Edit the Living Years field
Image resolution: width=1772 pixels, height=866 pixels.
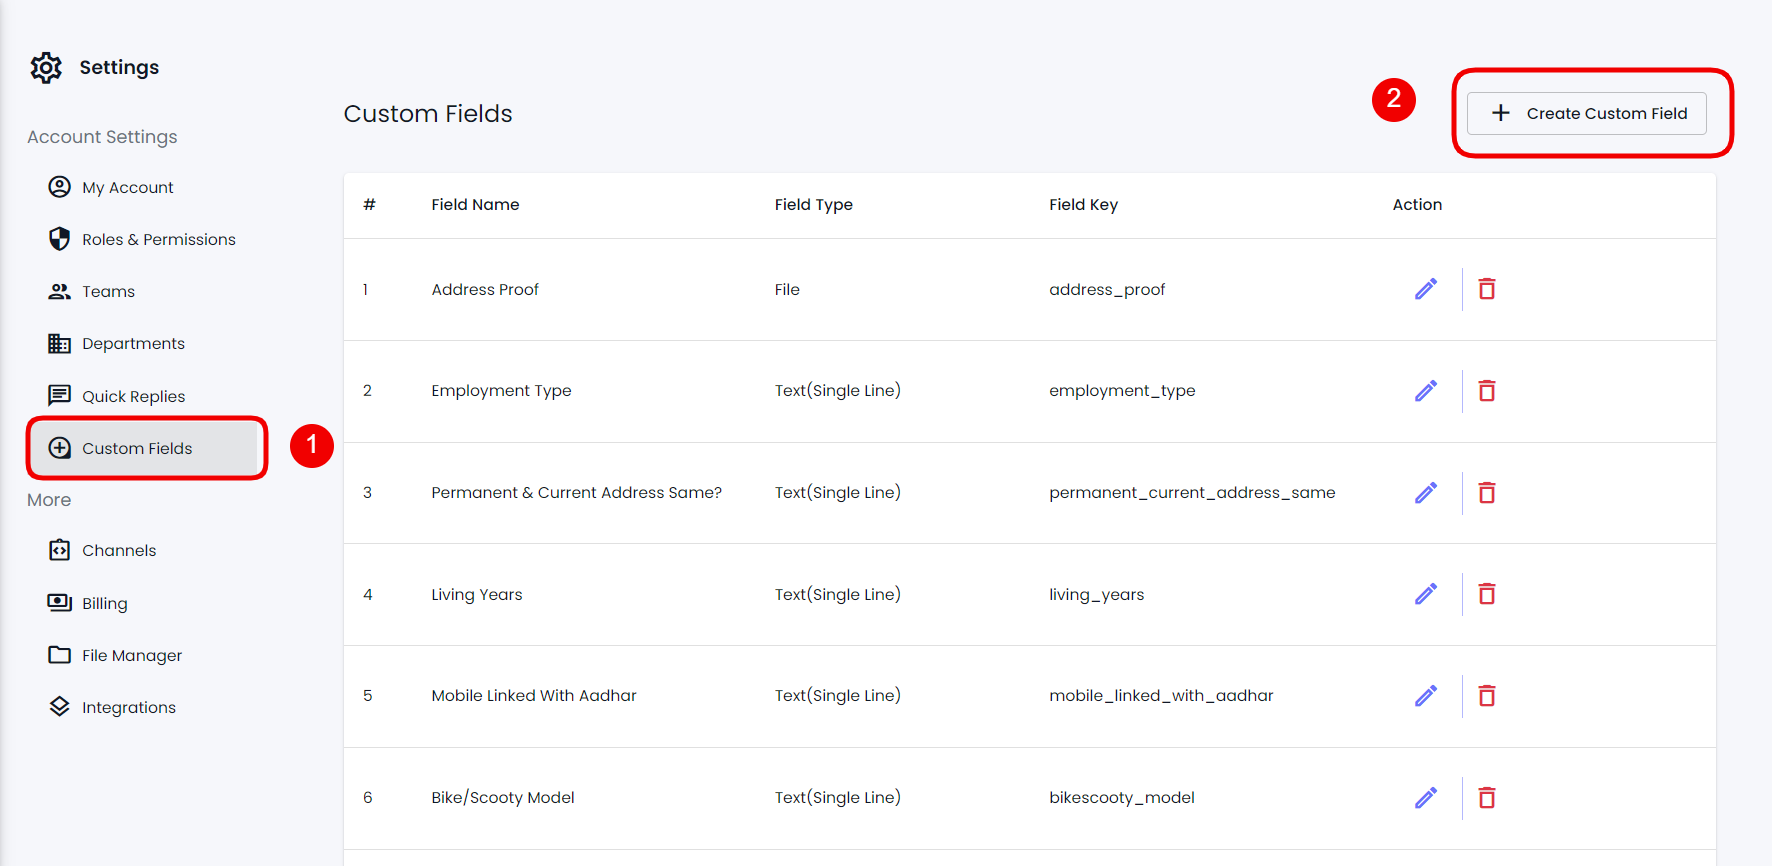pos(1426,594)
